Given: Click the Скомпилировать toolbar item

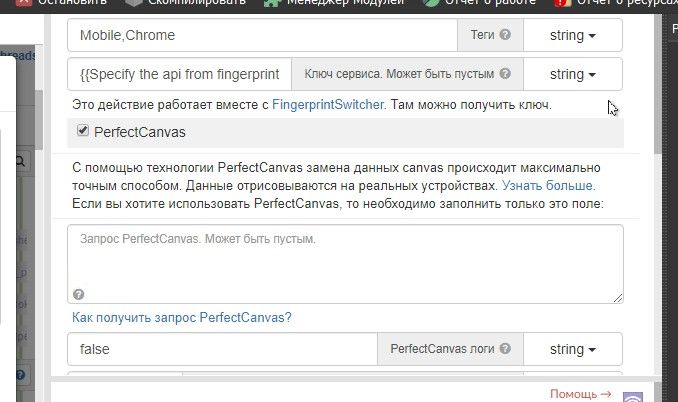Looking at the screenshot, I should tap(187, 3).
